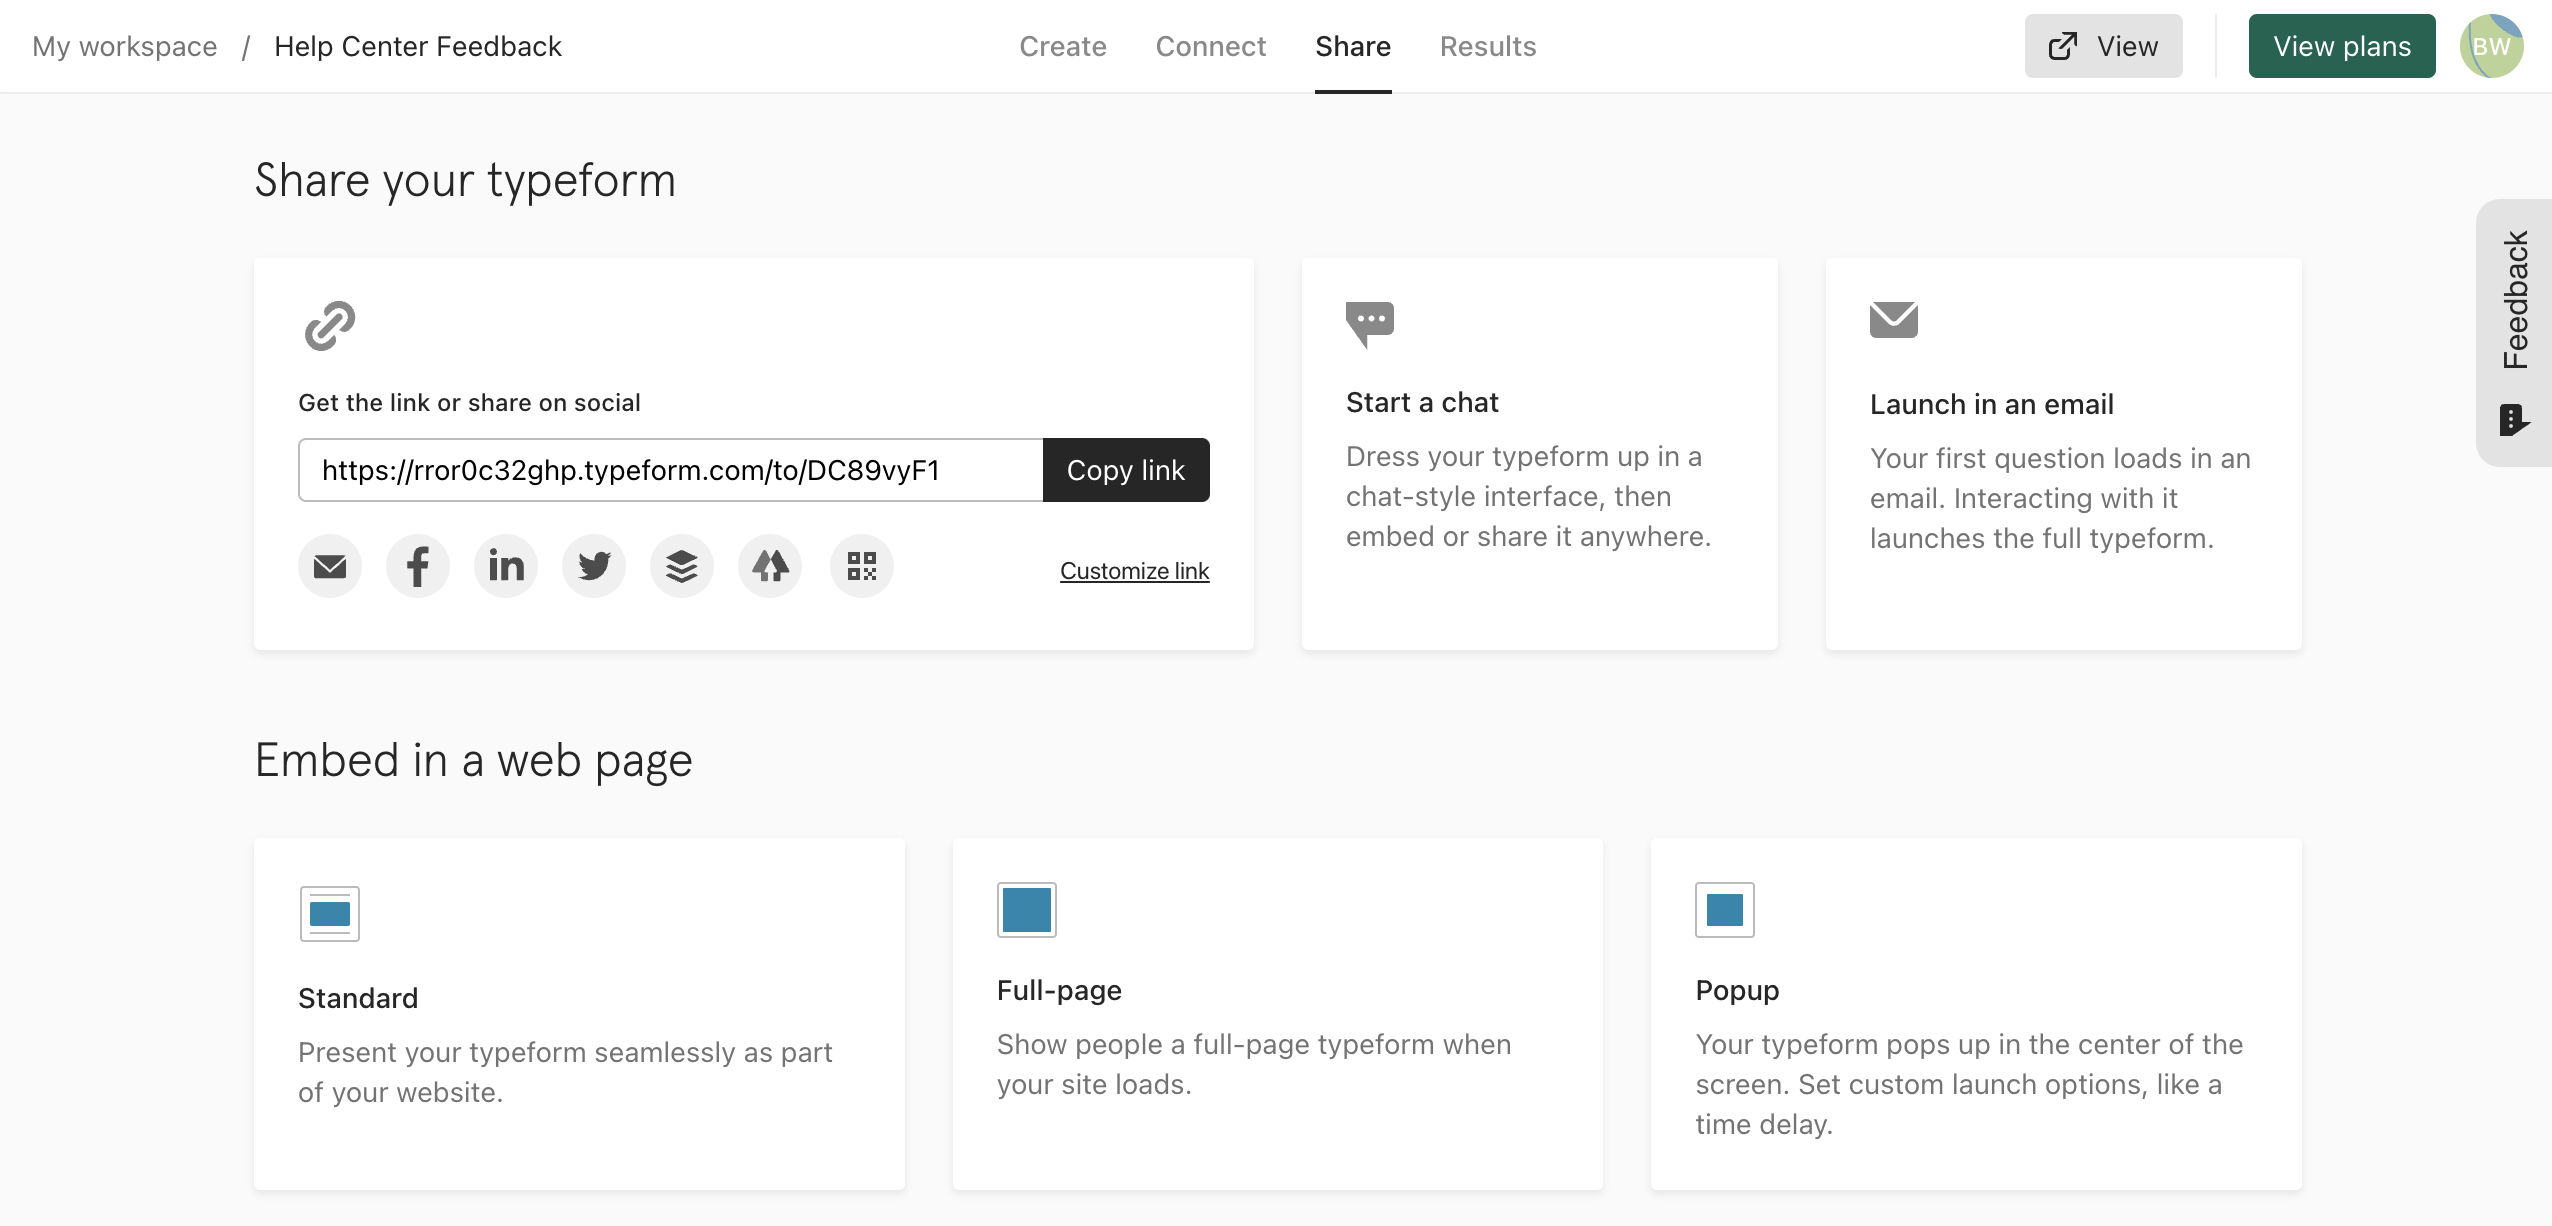
Task: Open Launch in an email card
Action: point(2064,454)
